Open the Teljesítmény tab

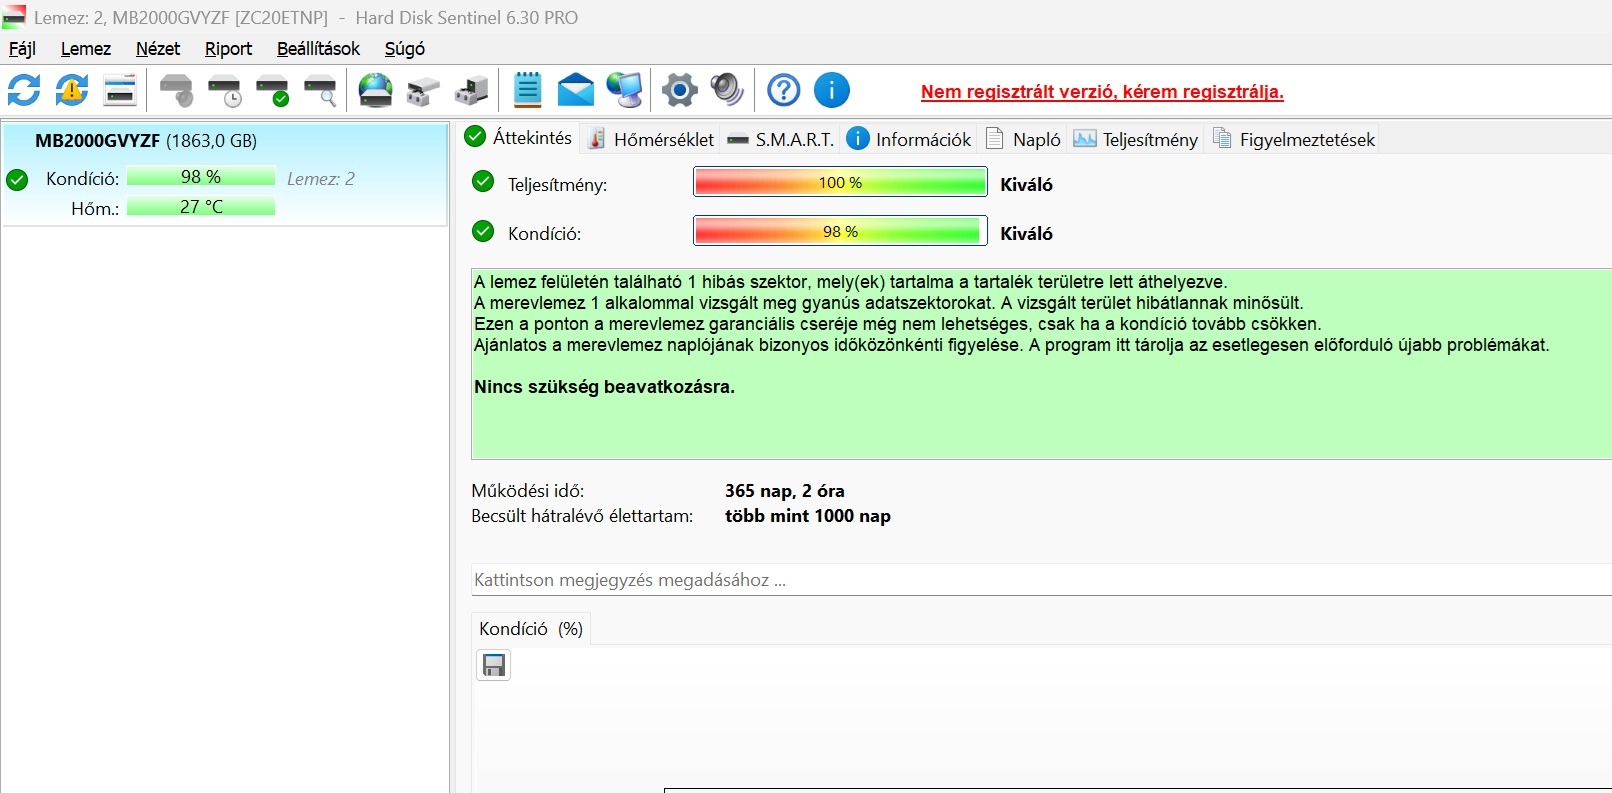tap(1135, 139)
